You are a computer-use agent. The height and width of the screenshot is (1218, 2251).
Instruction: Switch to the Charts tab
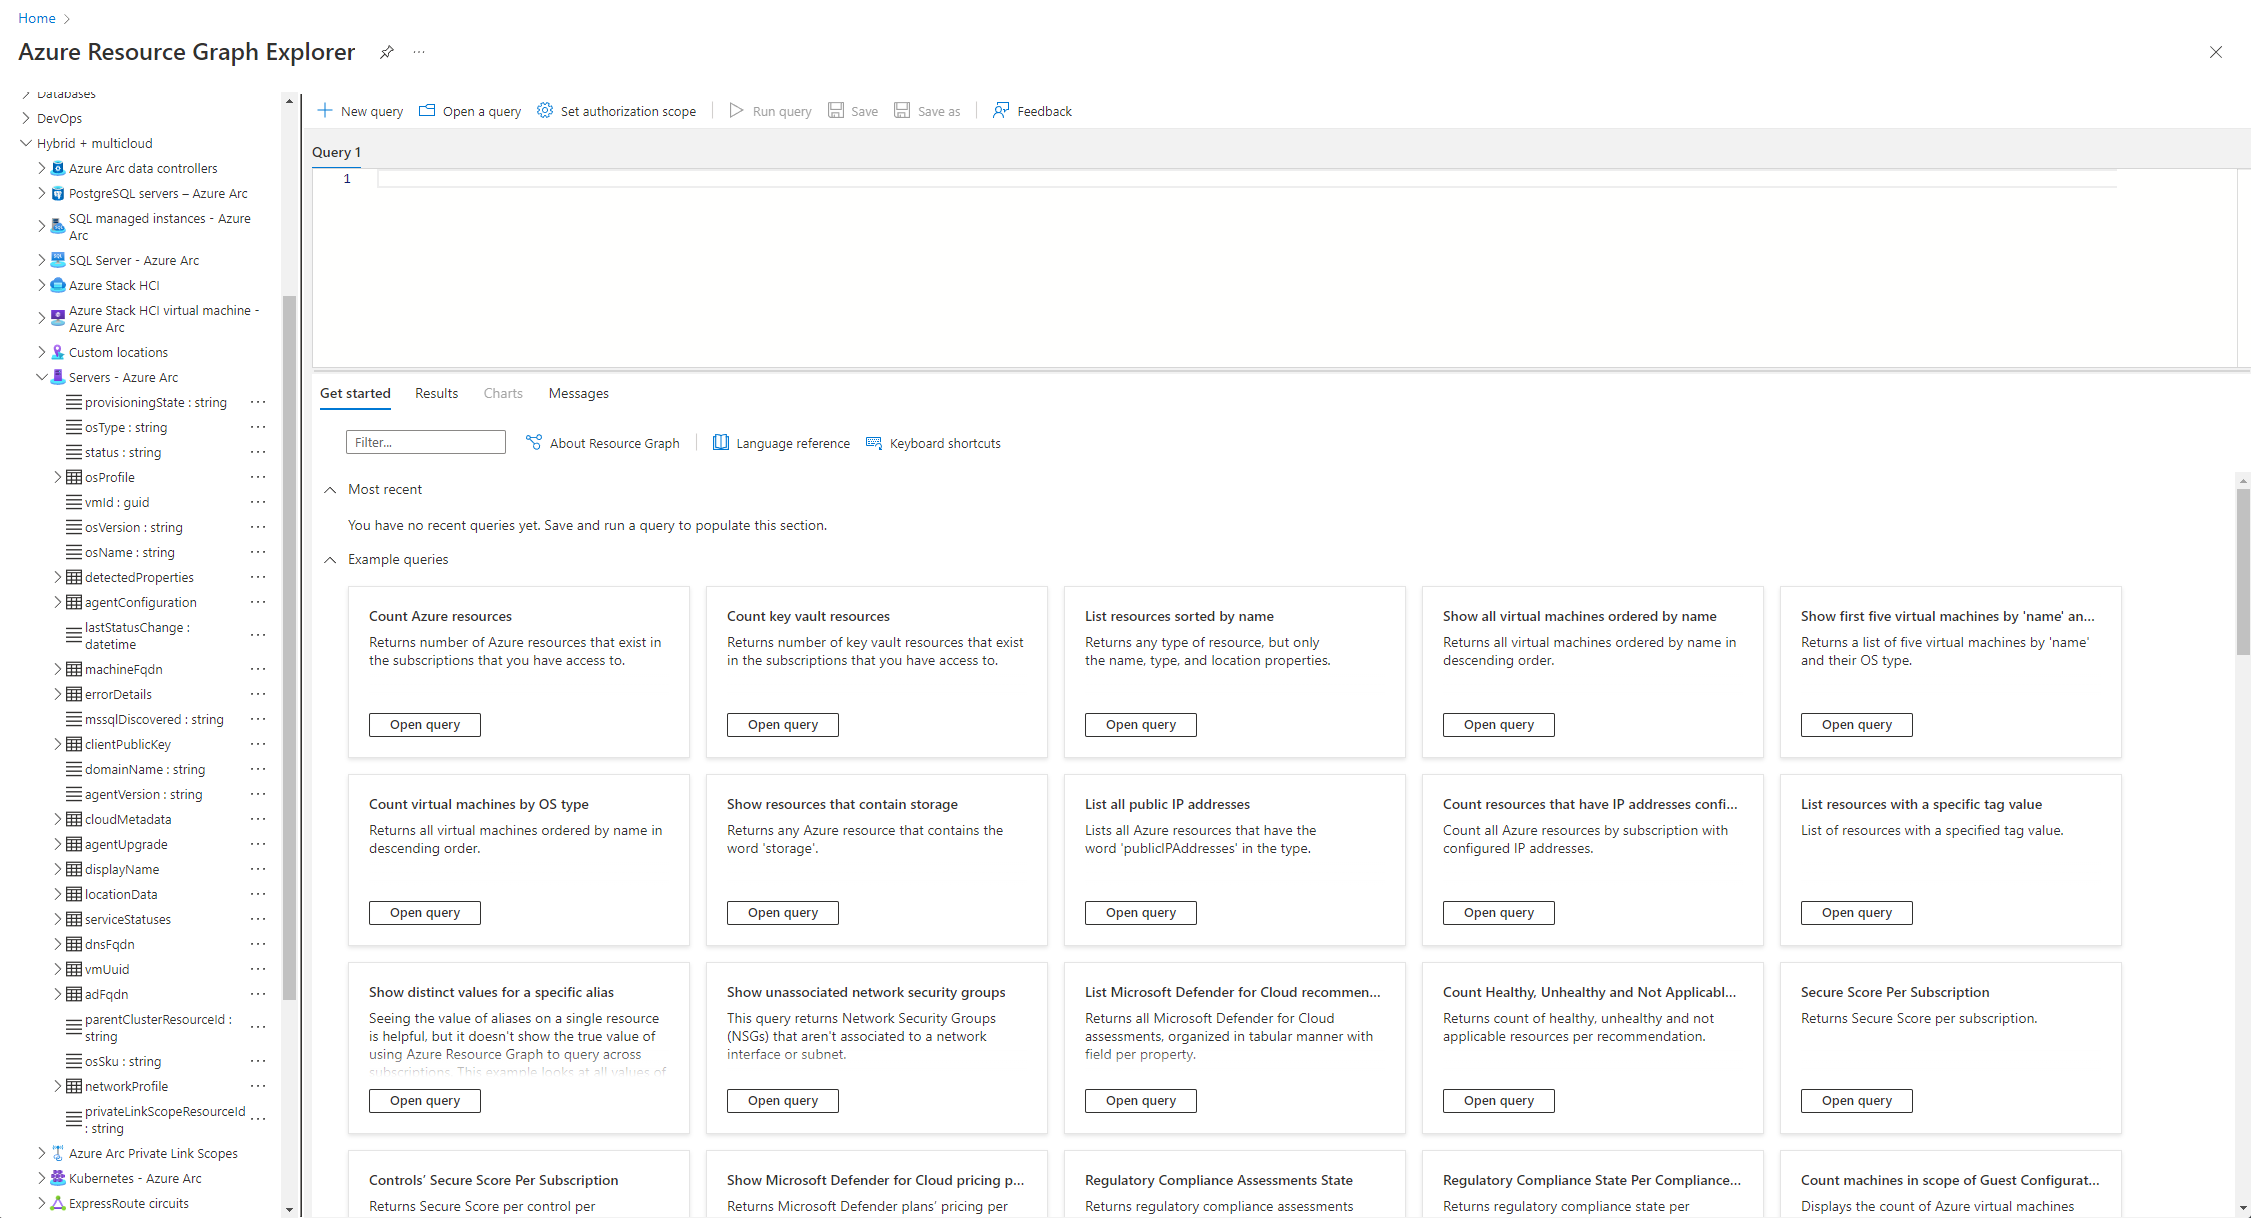502,393
